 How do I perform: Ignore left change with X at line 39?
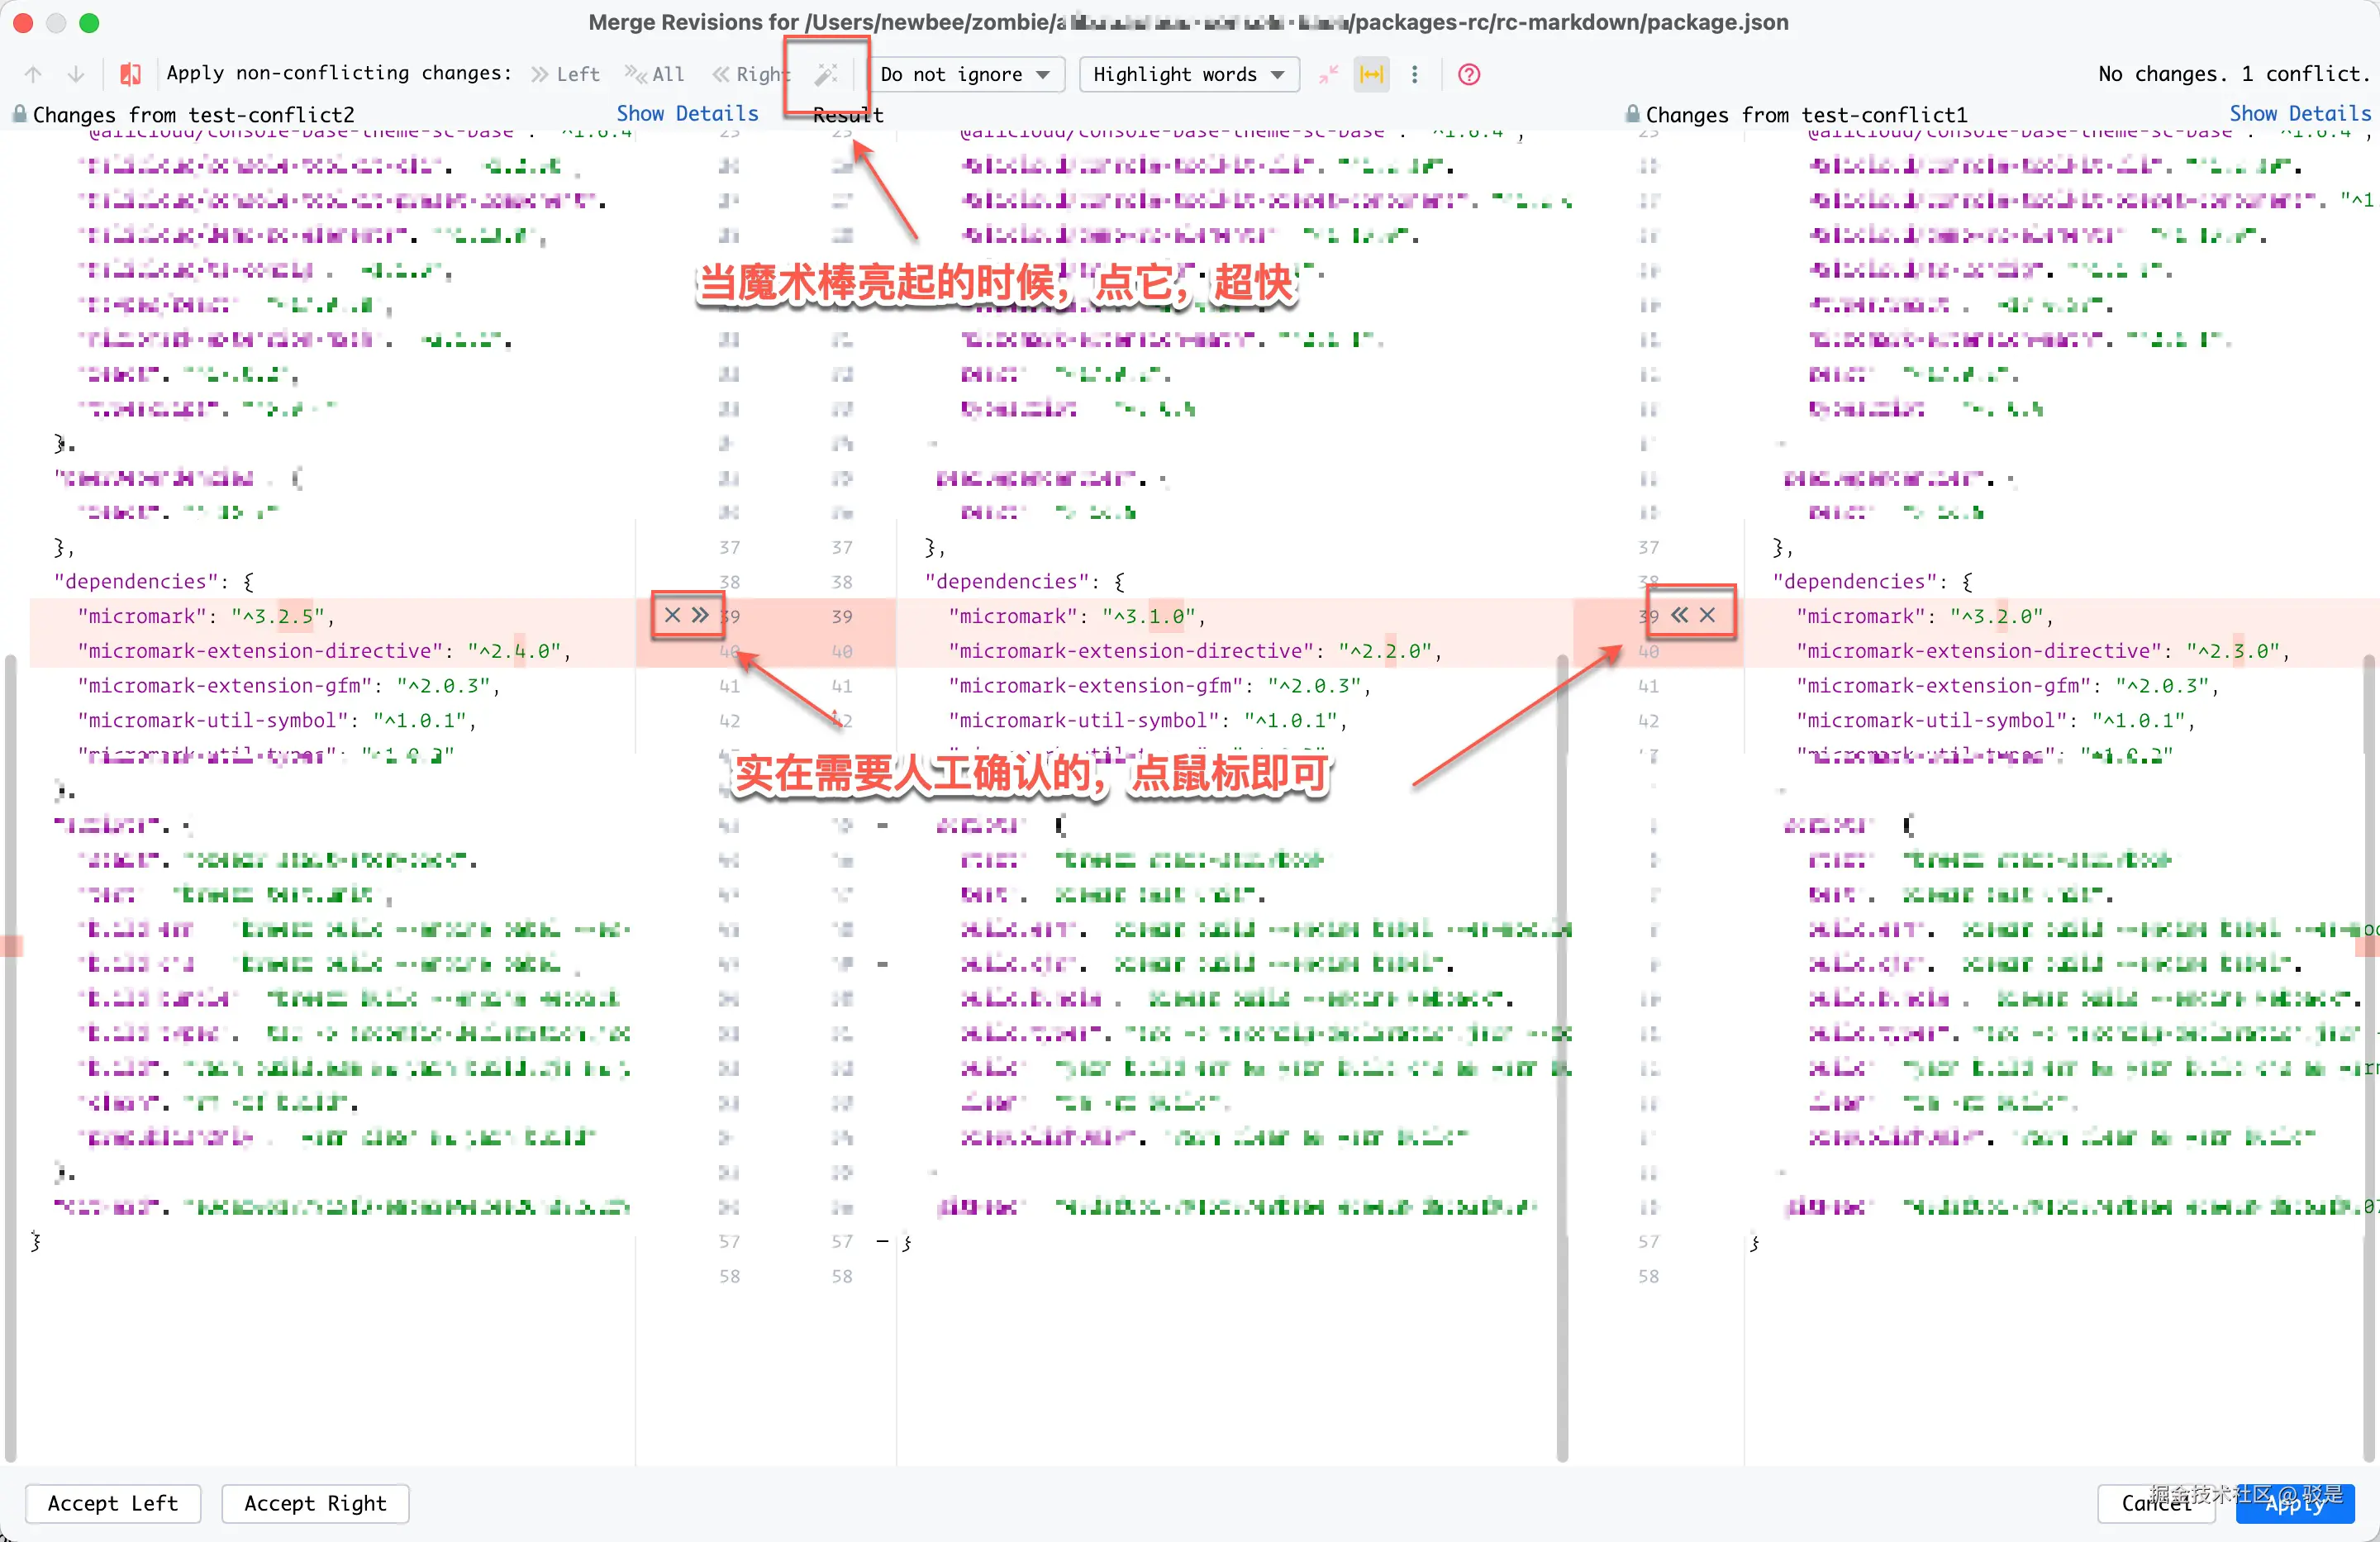(x=672, y=615)
